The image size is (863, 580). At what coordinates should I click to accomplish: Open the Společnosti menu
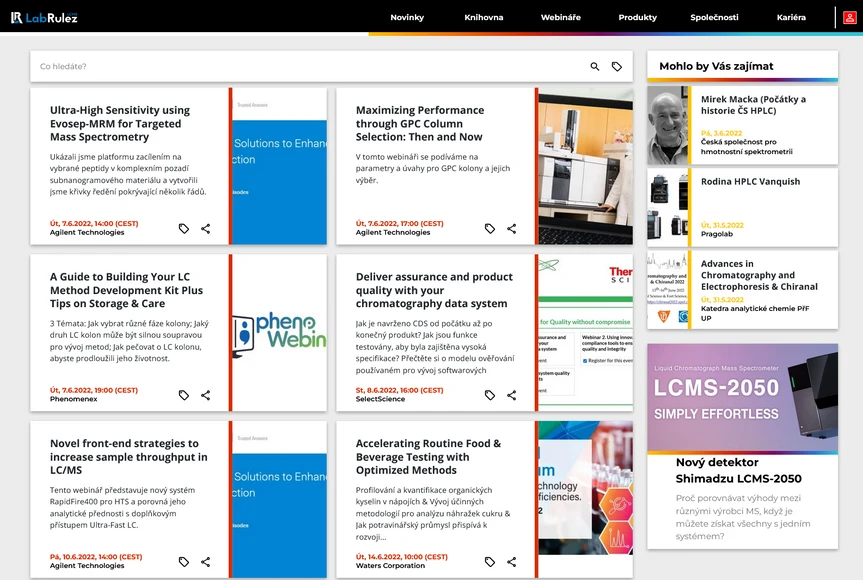[x=714, y=18]
